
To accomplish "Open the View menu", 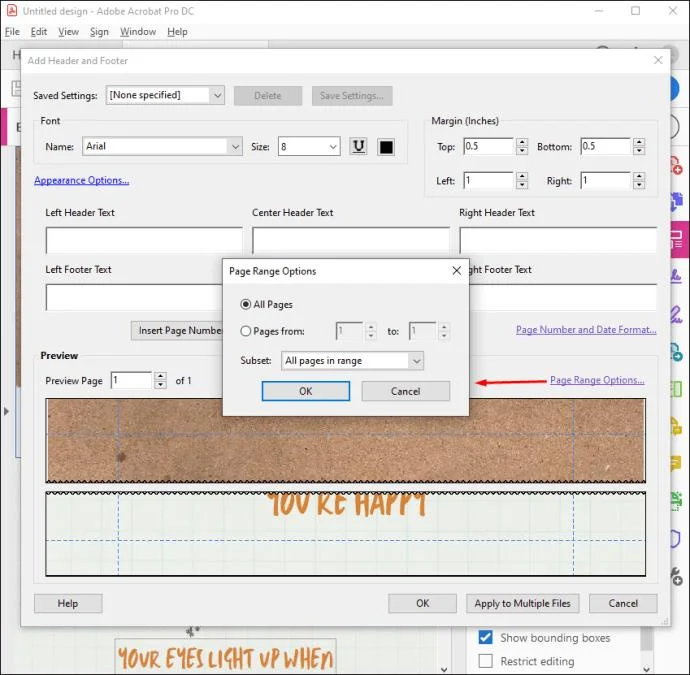I will (x=69, y=32).
